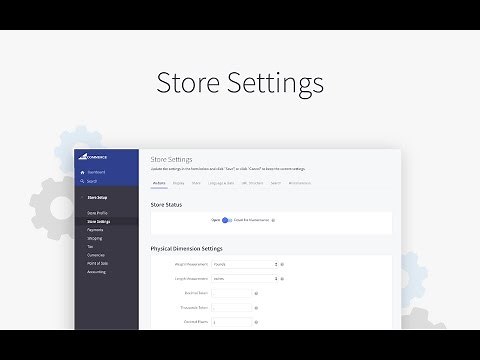Click the Down for Maintenance label
Viewport: 480px width, 360px height.
coord(251,220)
